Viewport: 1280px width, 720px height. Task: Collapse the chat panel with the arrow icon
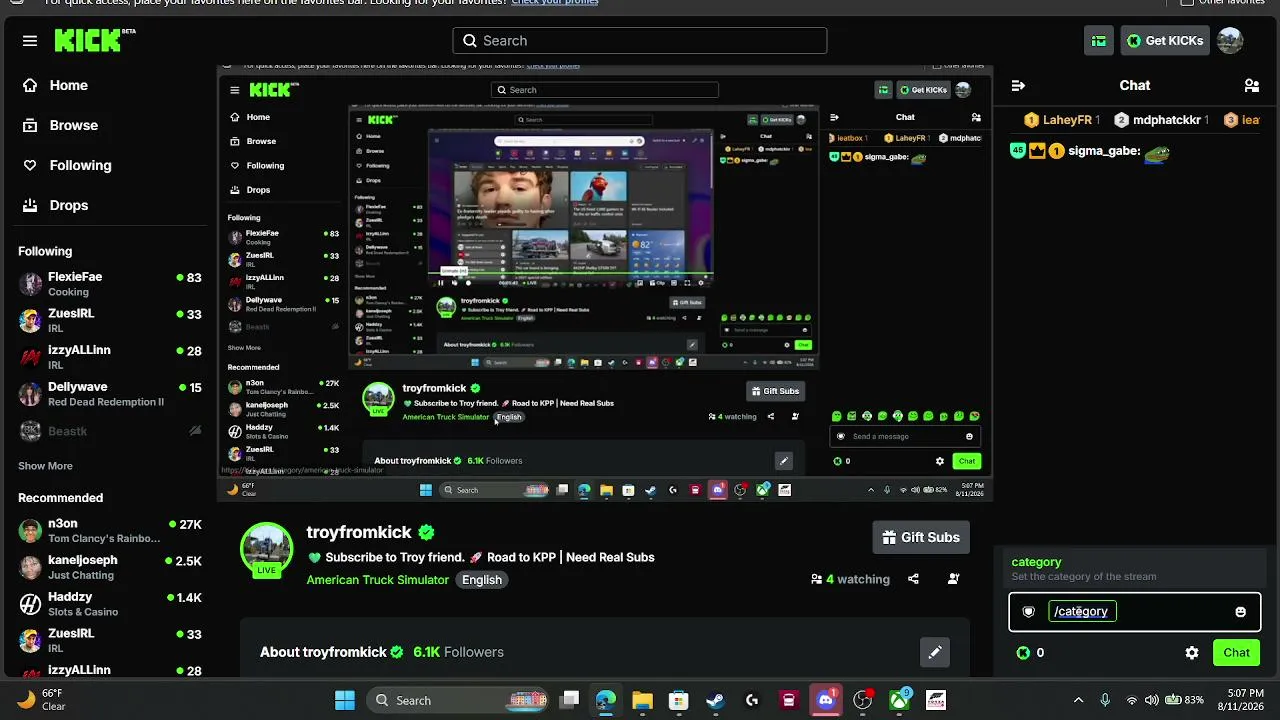(1018, 86)
